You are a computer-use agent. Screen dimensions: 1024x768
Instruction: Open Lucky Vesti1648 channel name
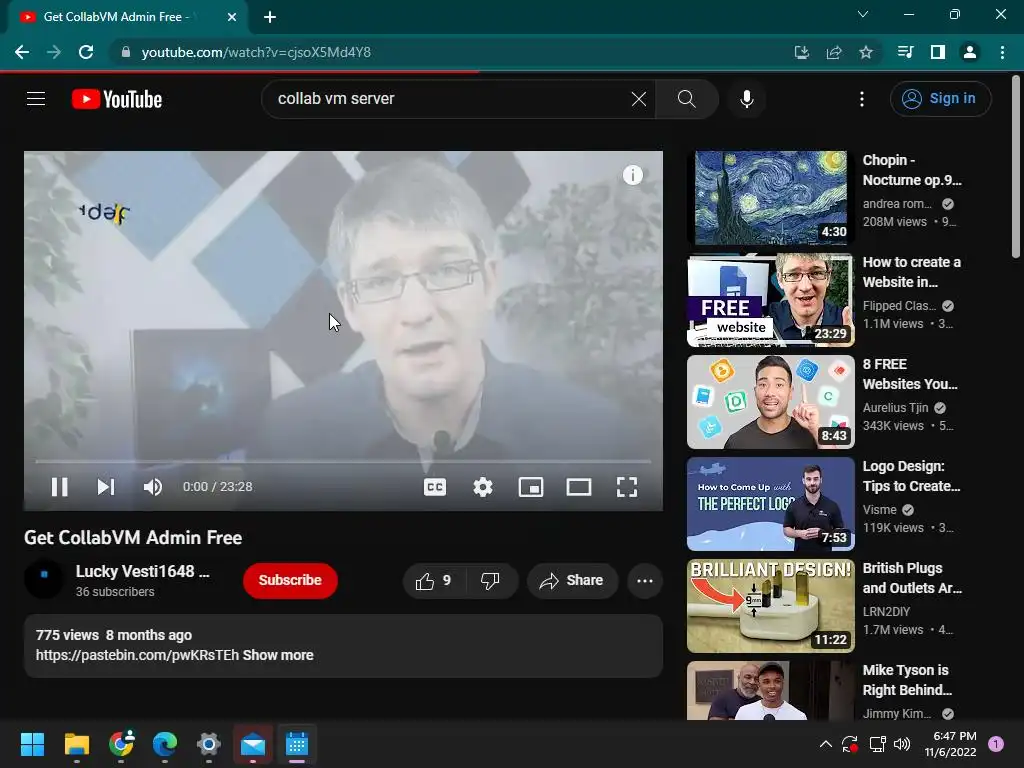pos(142,571)
